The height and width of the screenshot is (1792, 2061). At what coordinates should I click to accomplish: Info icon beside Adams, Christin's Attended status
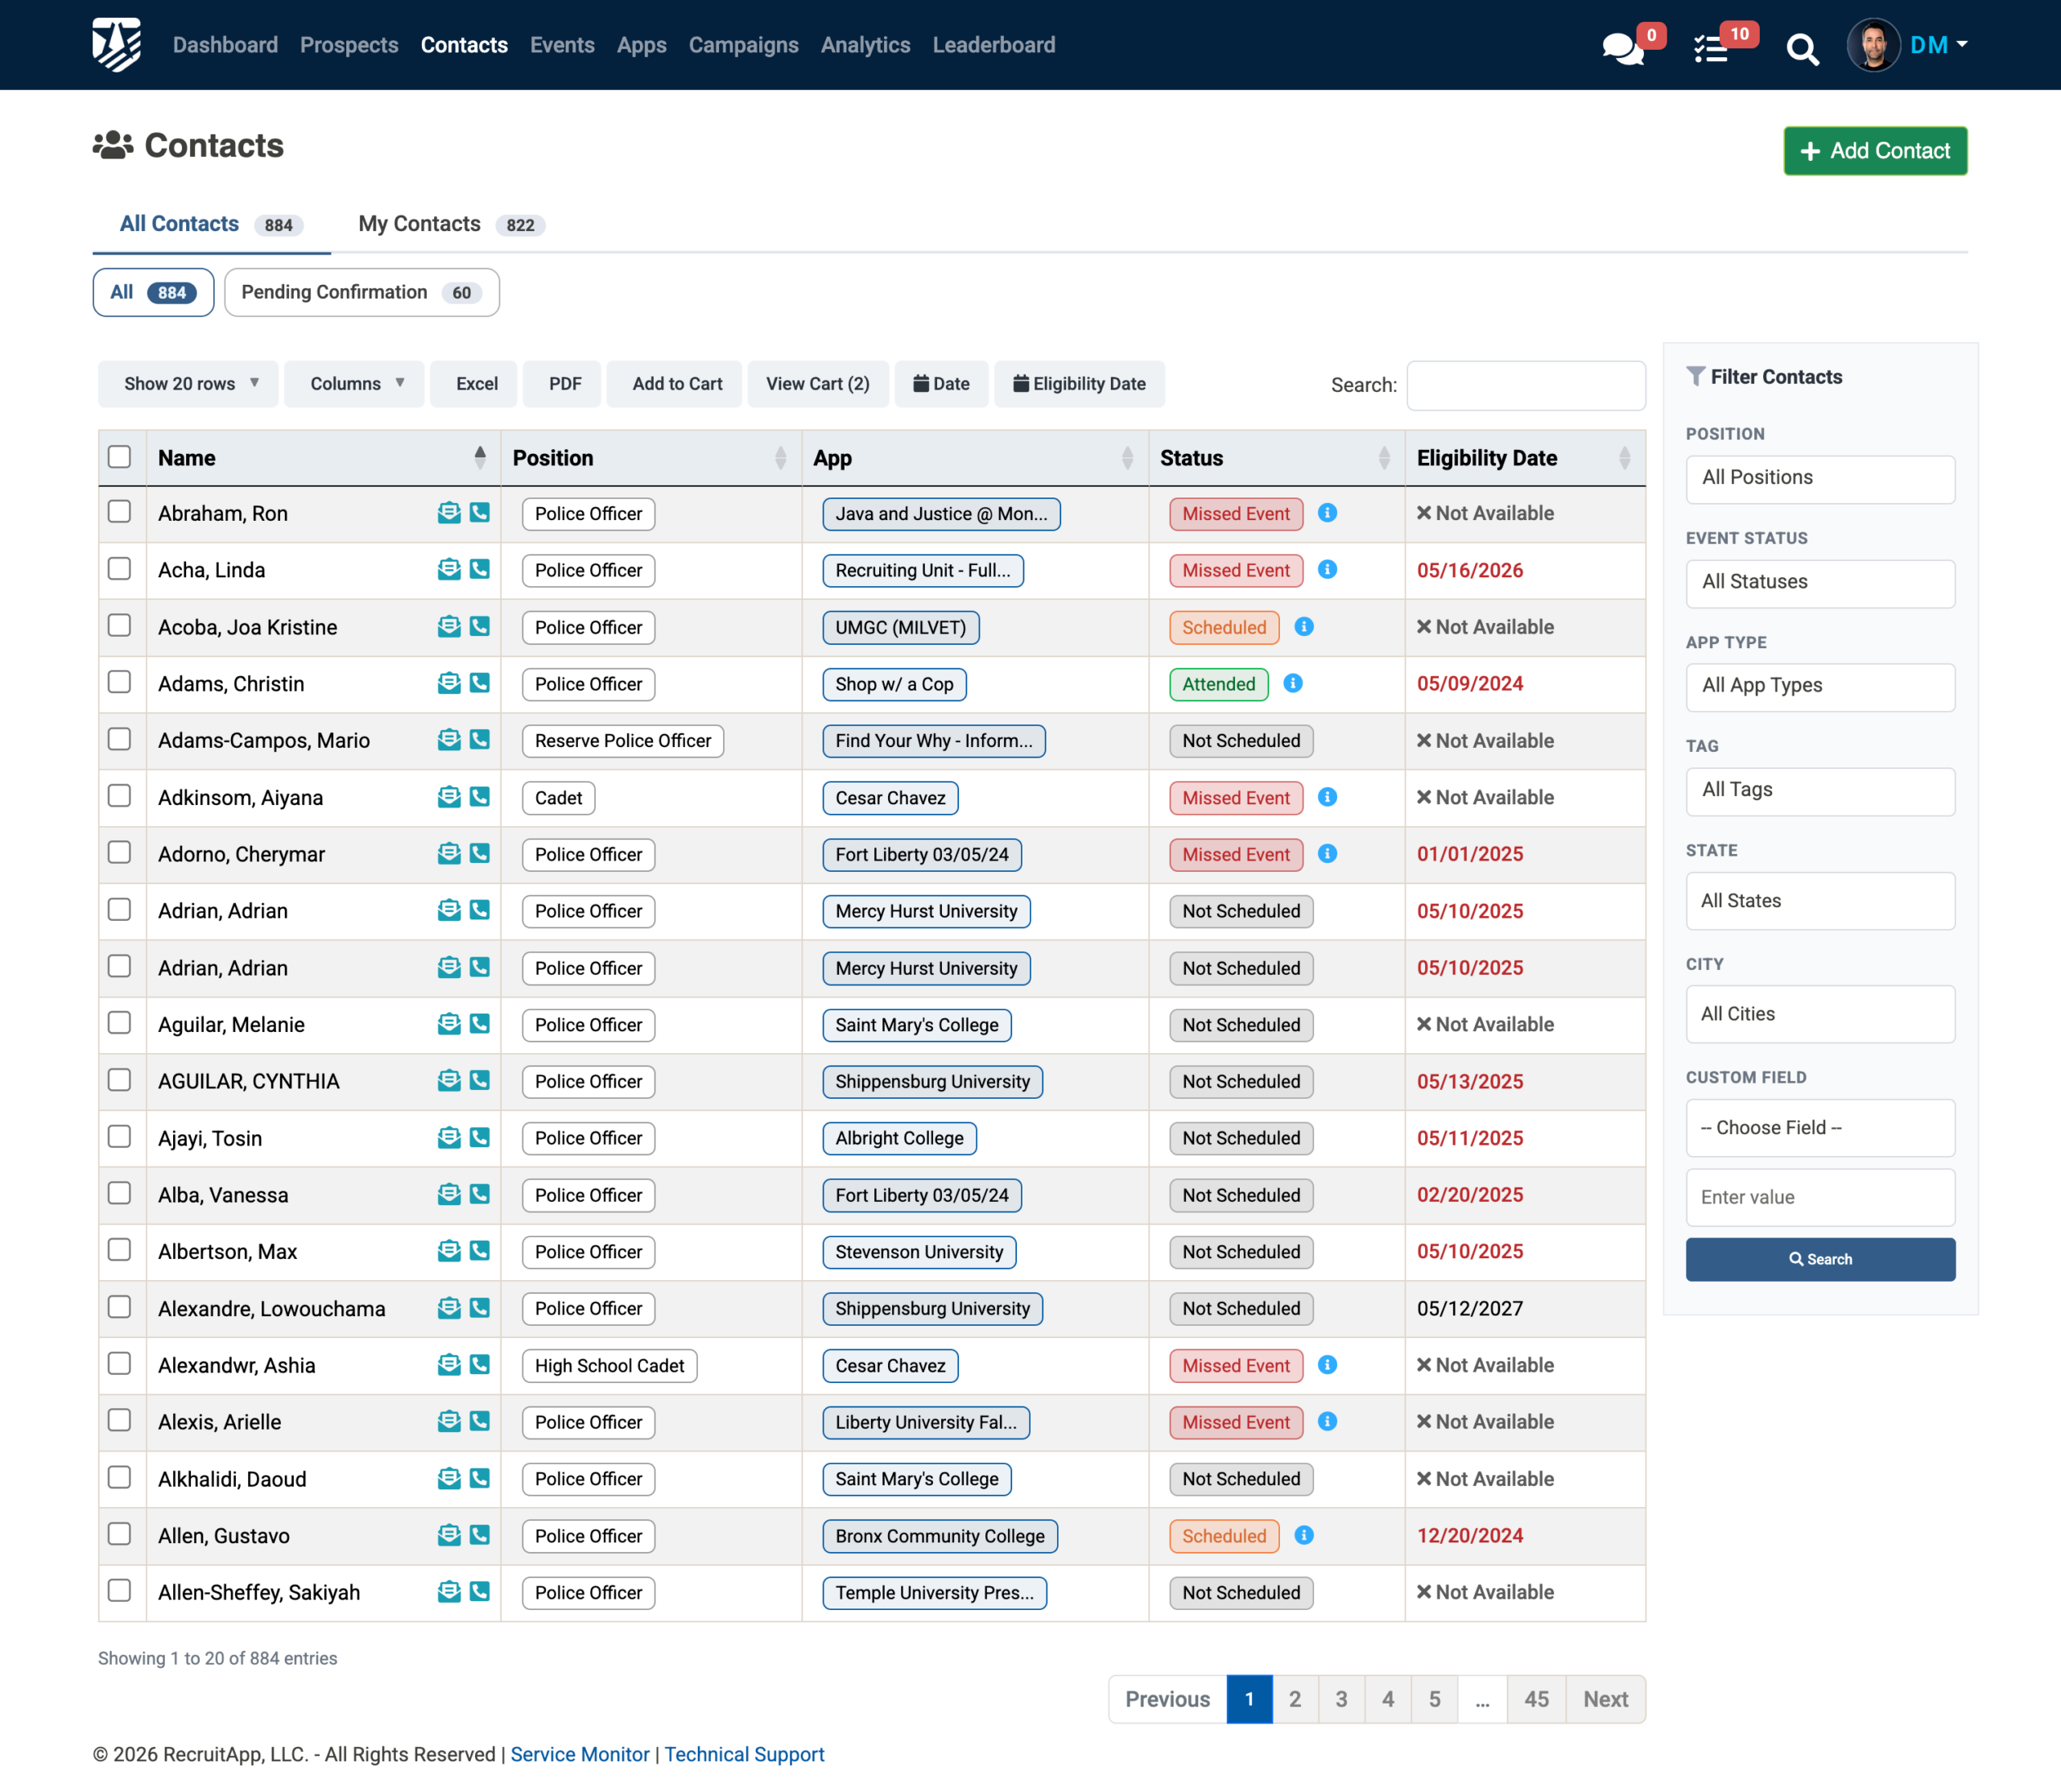click(x=1293, y=683)
